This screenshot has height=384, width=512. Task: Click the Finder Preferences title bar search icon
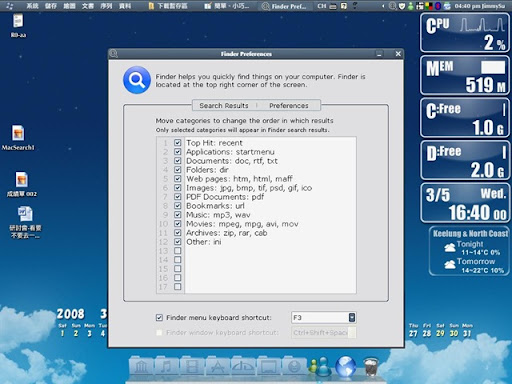tap(114, 54)
